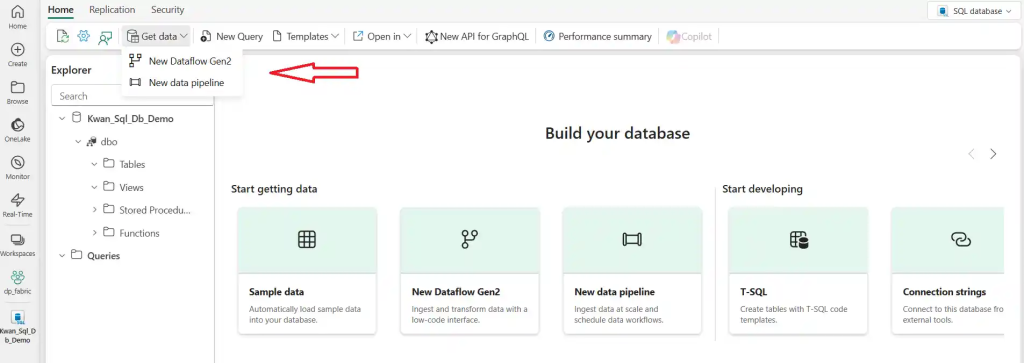Open New API for GraphQL
This screenshot has height=363, width=1024.
(x=477, y=37)
